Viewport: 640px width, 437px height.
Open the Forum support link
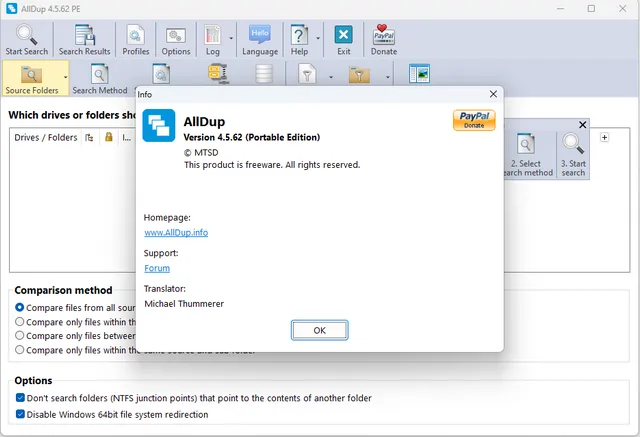(157, 268)
